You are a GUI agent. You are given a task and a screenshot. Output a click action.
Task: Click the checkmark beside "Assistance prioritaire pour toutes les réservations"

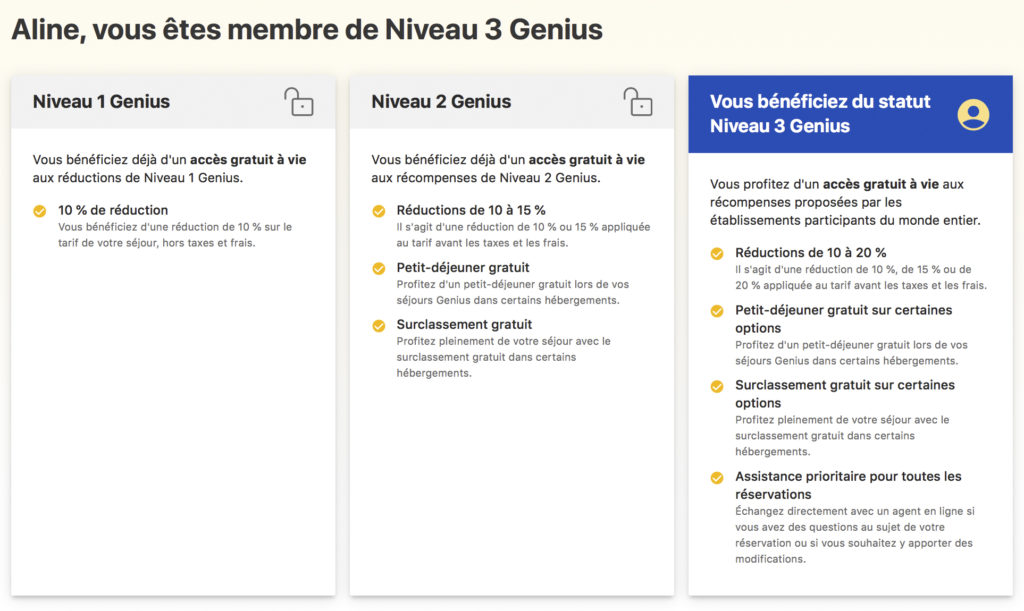click(x=717, y=477)
